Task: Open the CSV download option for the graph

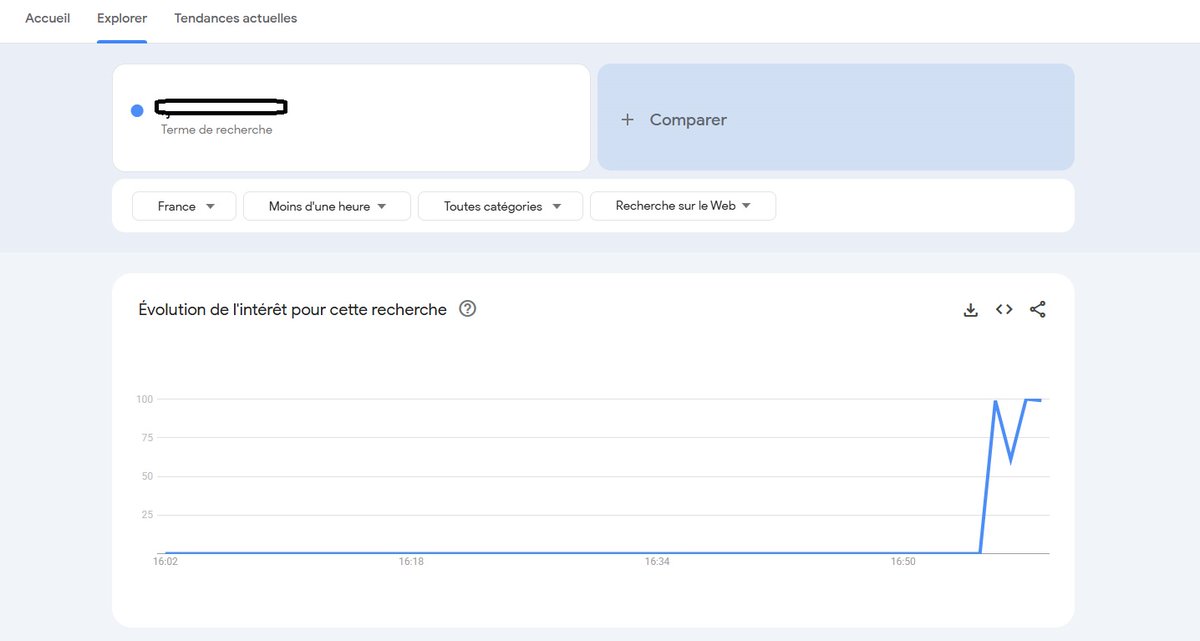Action: [970, 309]
